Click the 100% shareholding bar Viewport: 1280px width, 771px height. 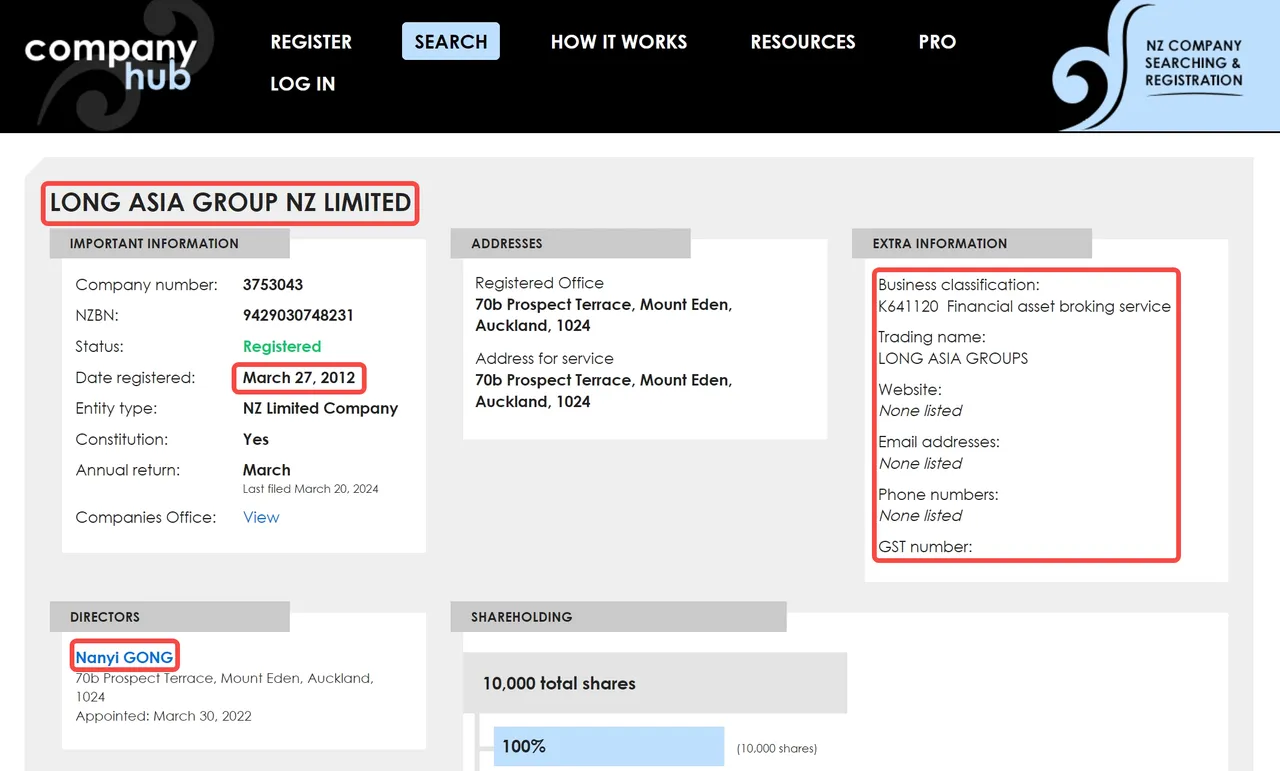point(609,746)
